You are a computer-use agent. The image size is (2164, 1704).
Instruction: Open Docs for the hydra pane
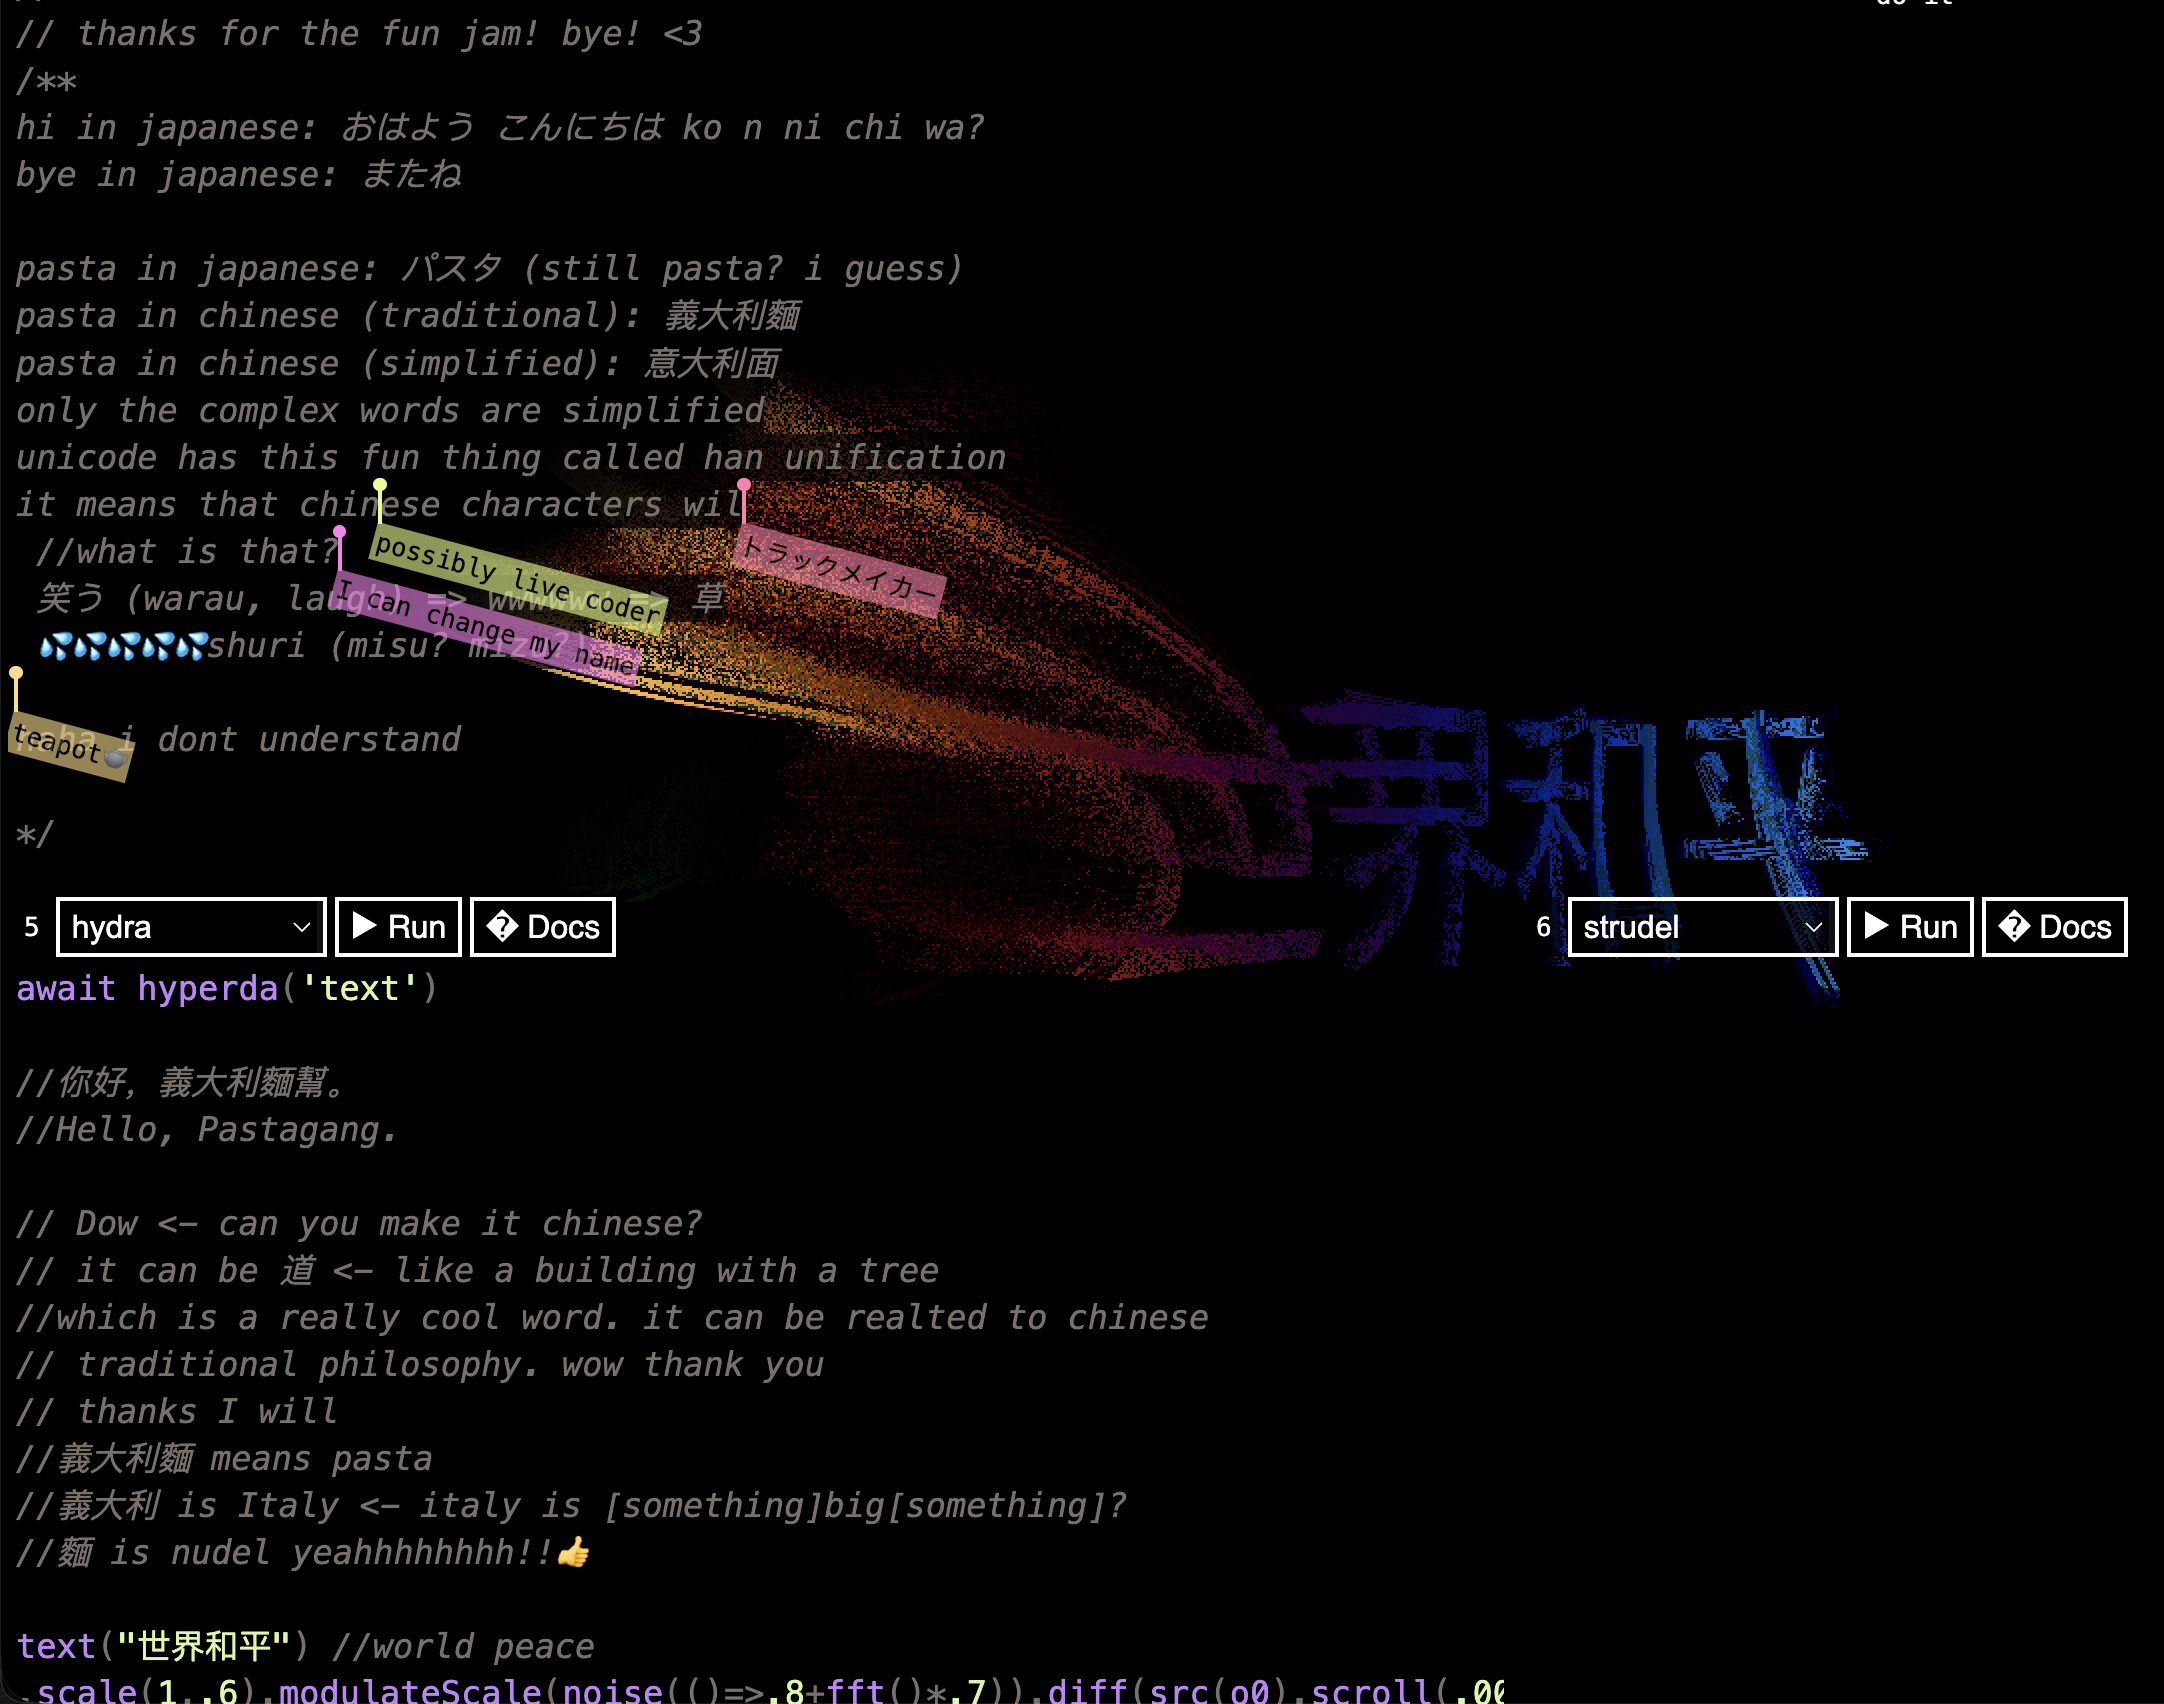[x=542, y=927]
